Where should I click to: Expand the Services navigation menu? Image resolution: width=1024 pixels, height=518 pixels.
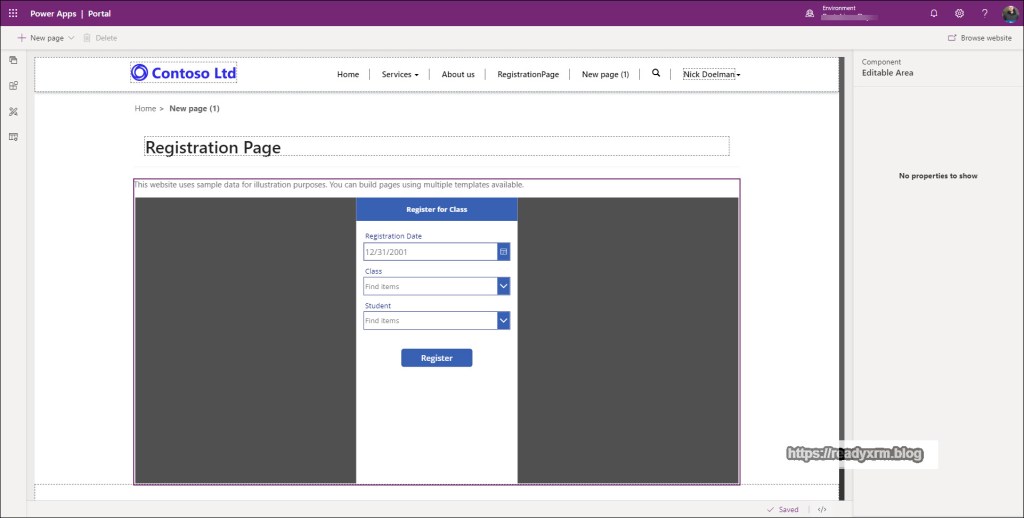400,74
